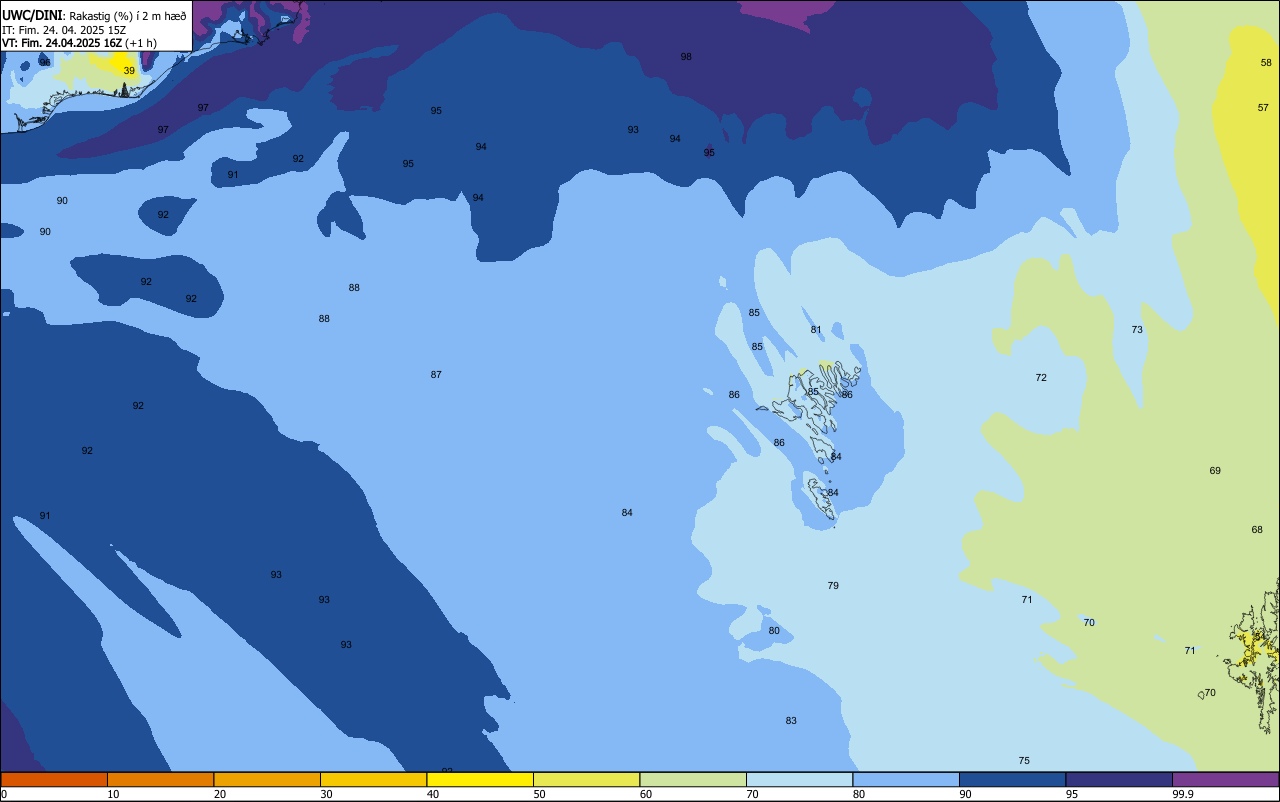Click the light blue 80–90 legend swatch
The height and width of the screenshot is (802, 1280).
906,779
